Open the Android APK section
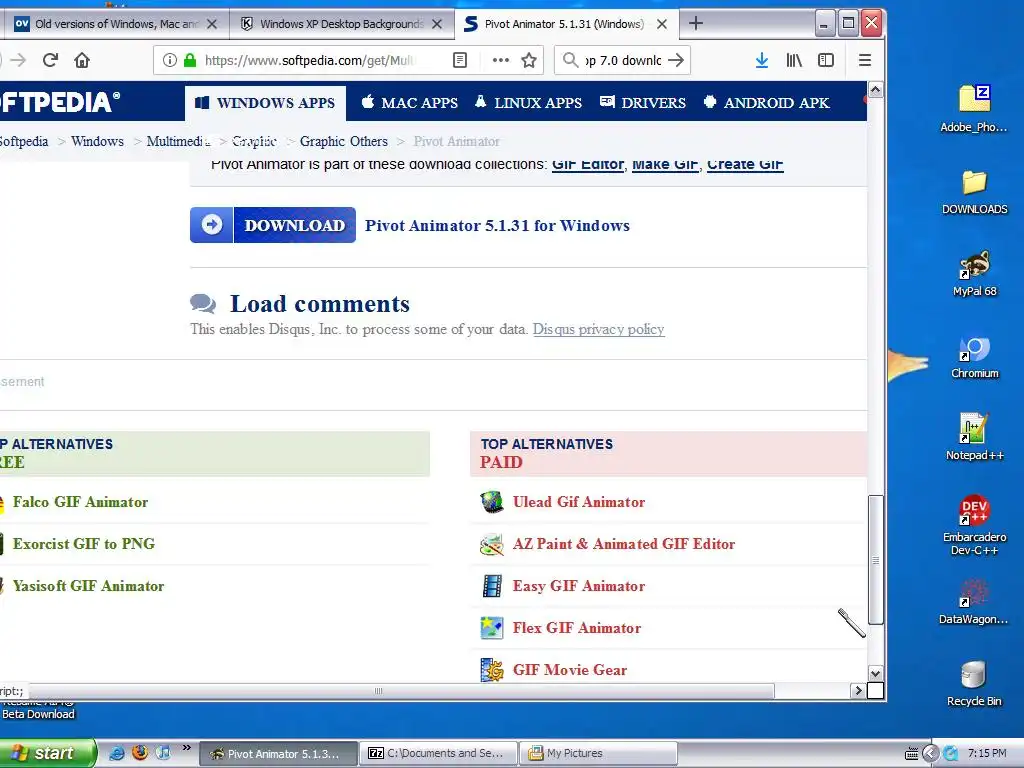Screen dimensions: 1024x768 [x=767, y=103]
